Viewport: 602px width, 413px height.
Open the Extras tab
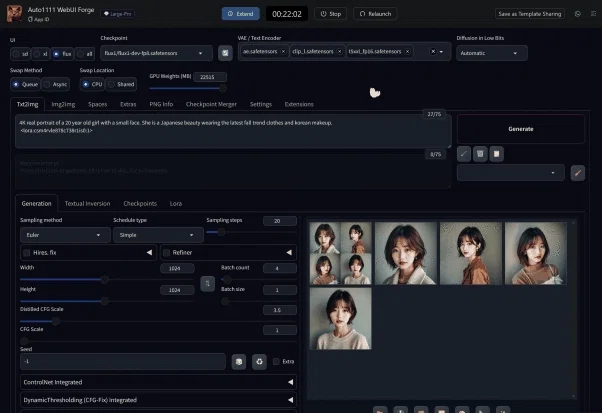pyautogui.click(x=128, y=104)
